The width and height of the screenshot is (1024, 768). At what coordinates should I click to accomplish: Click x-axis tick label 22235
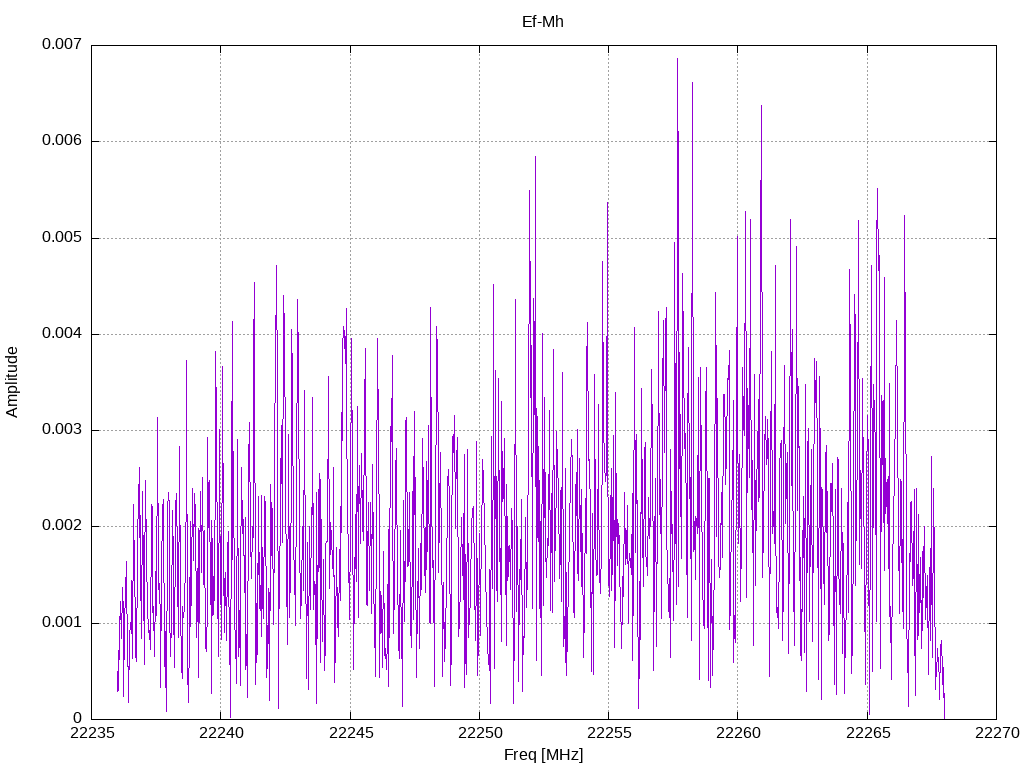click(92, 733)
